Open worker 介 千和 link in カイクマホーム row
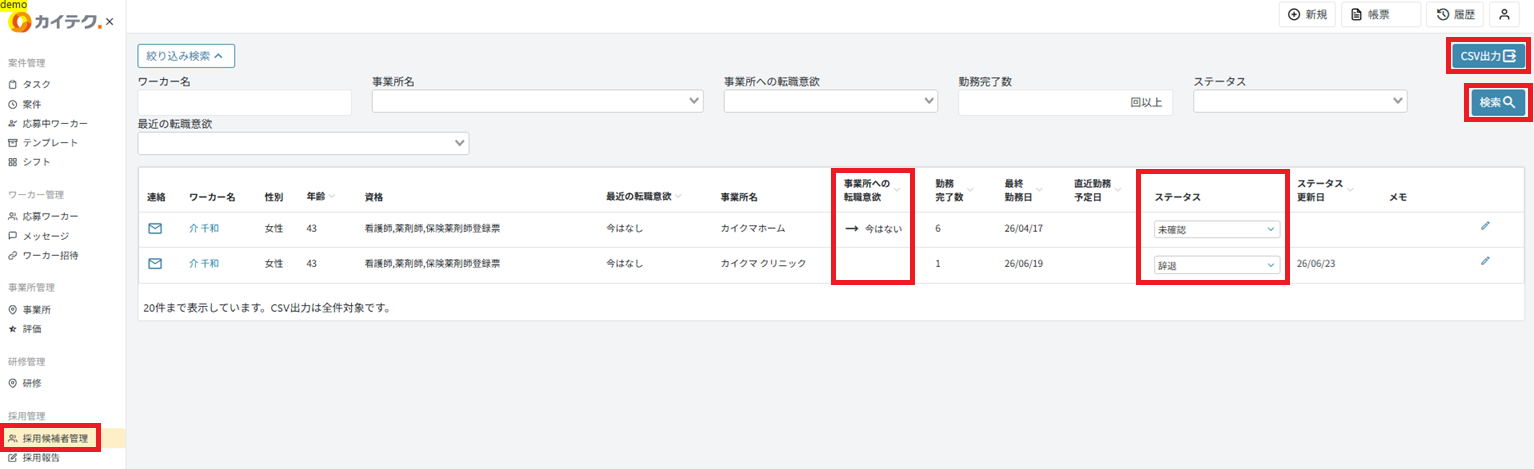This screenshot has width=1534, height=469. (x=204, y=229)
